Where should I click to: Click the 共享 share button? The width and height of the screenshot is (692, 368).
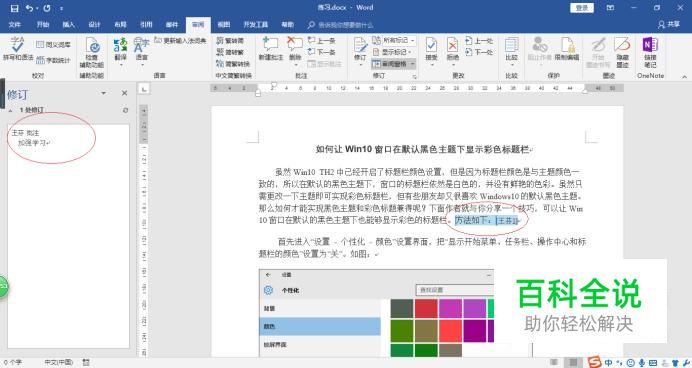669,25
